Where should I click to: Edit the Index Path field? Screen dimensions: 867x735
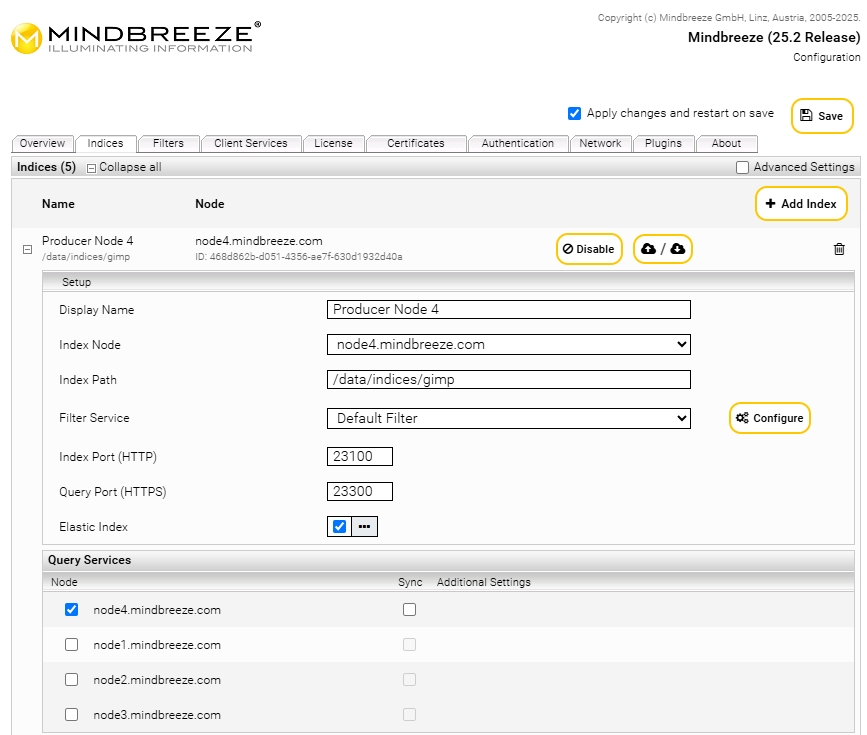(509, 379)
